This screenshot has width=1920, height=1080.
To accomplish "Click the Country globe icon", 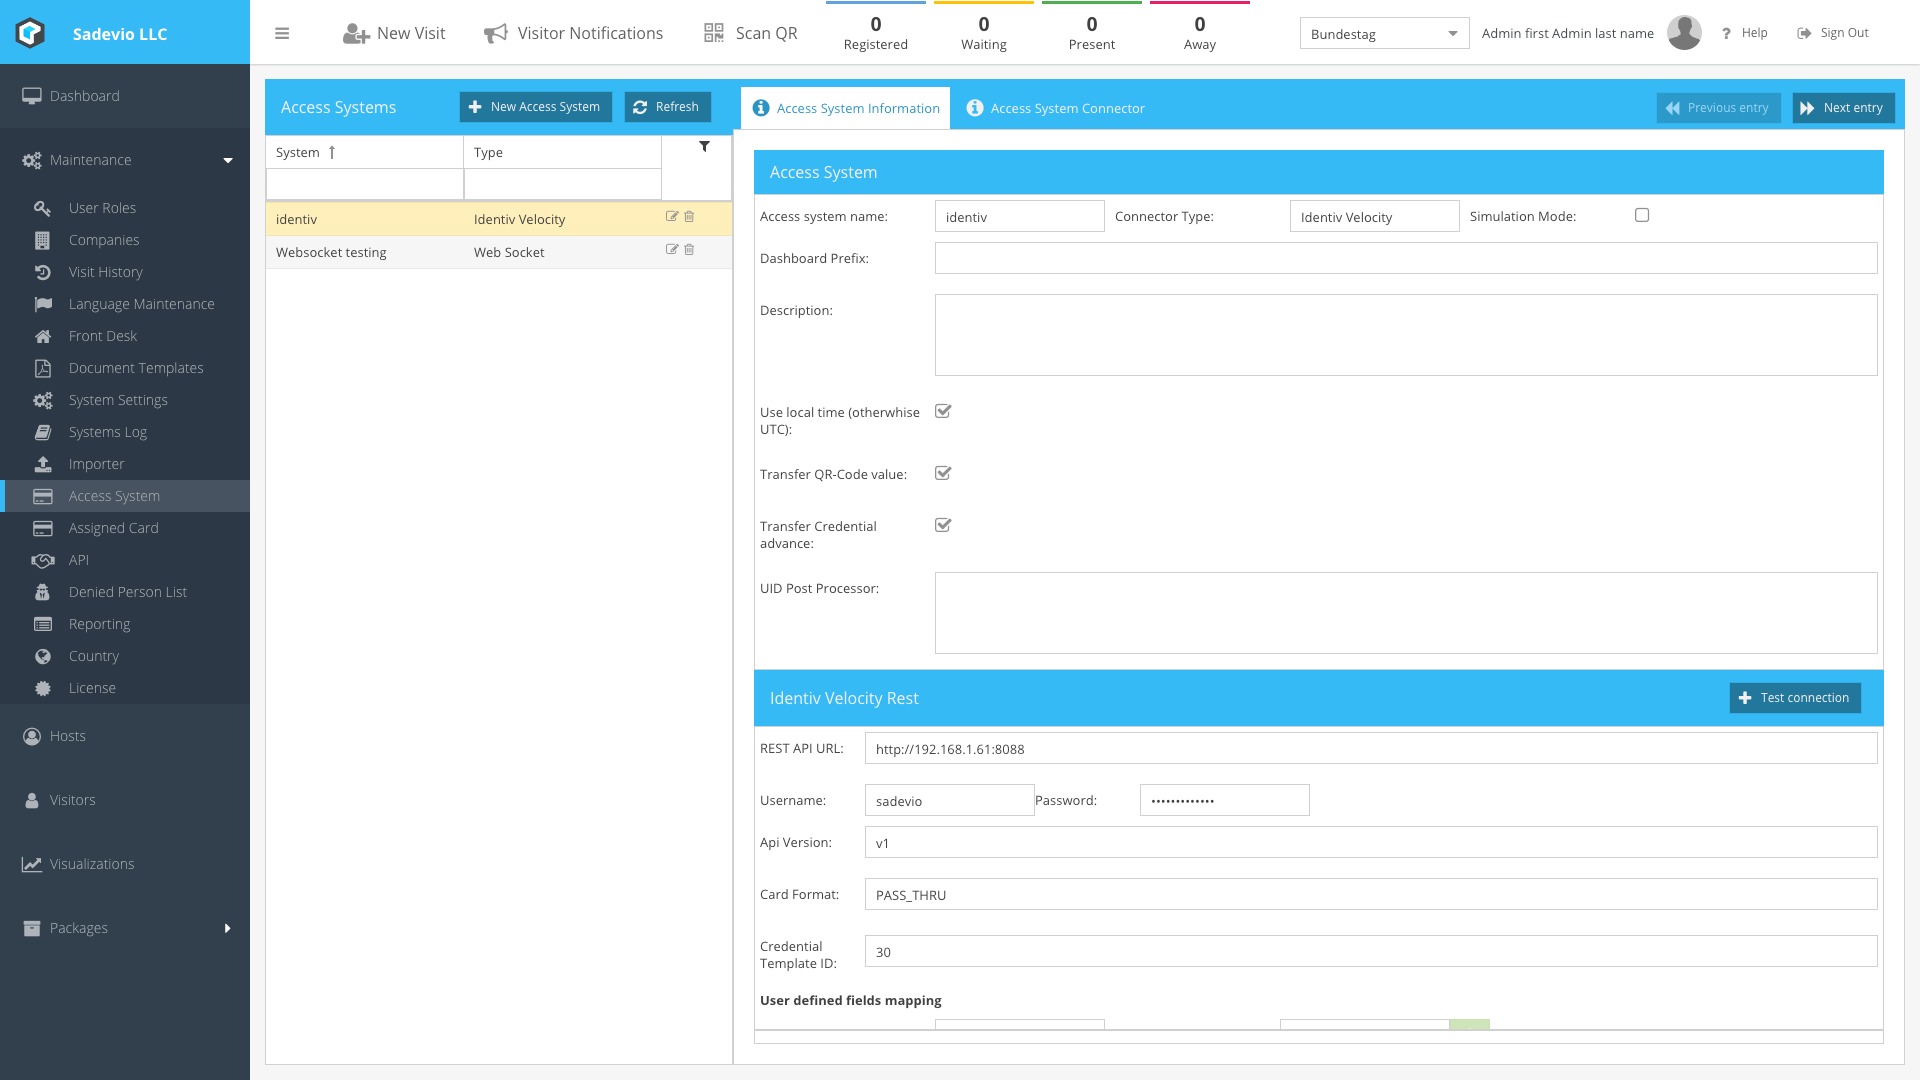I will click(x=42, y=656).
